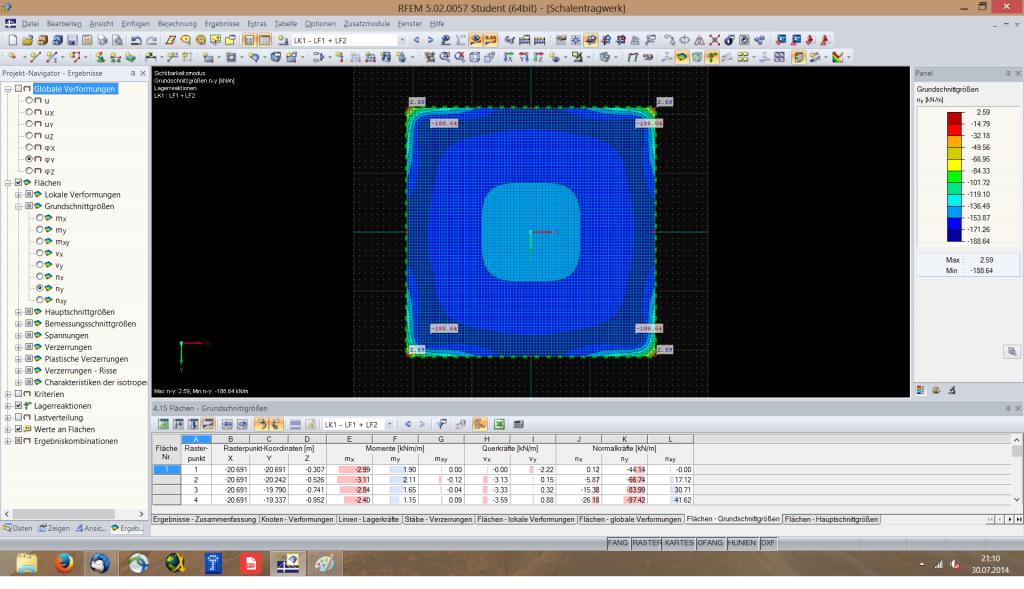Click the Save floppy-disk icon
This screenshot has width=1024, height=589.
(x=72, y=40)
